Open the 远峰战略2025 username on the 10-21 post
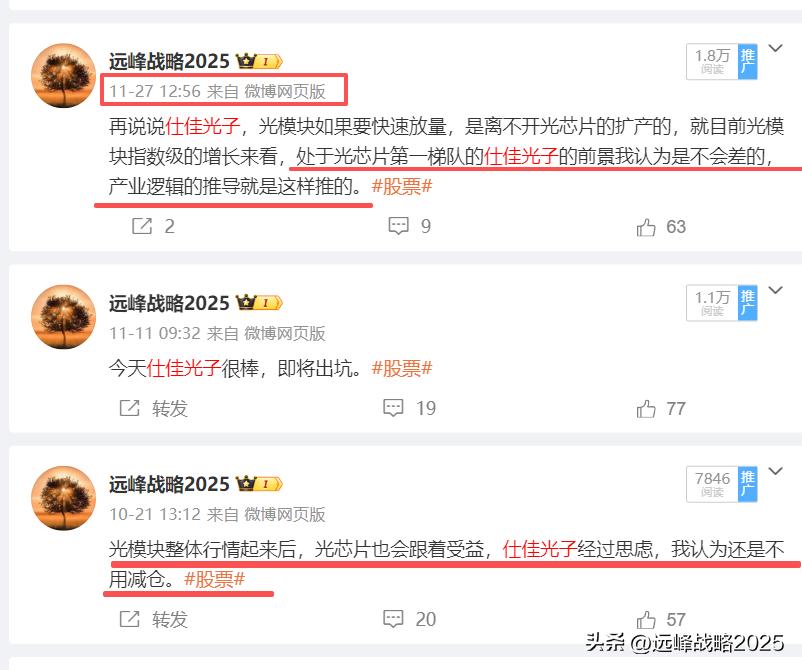Screen dimensions: 802x670 (169, 484)
